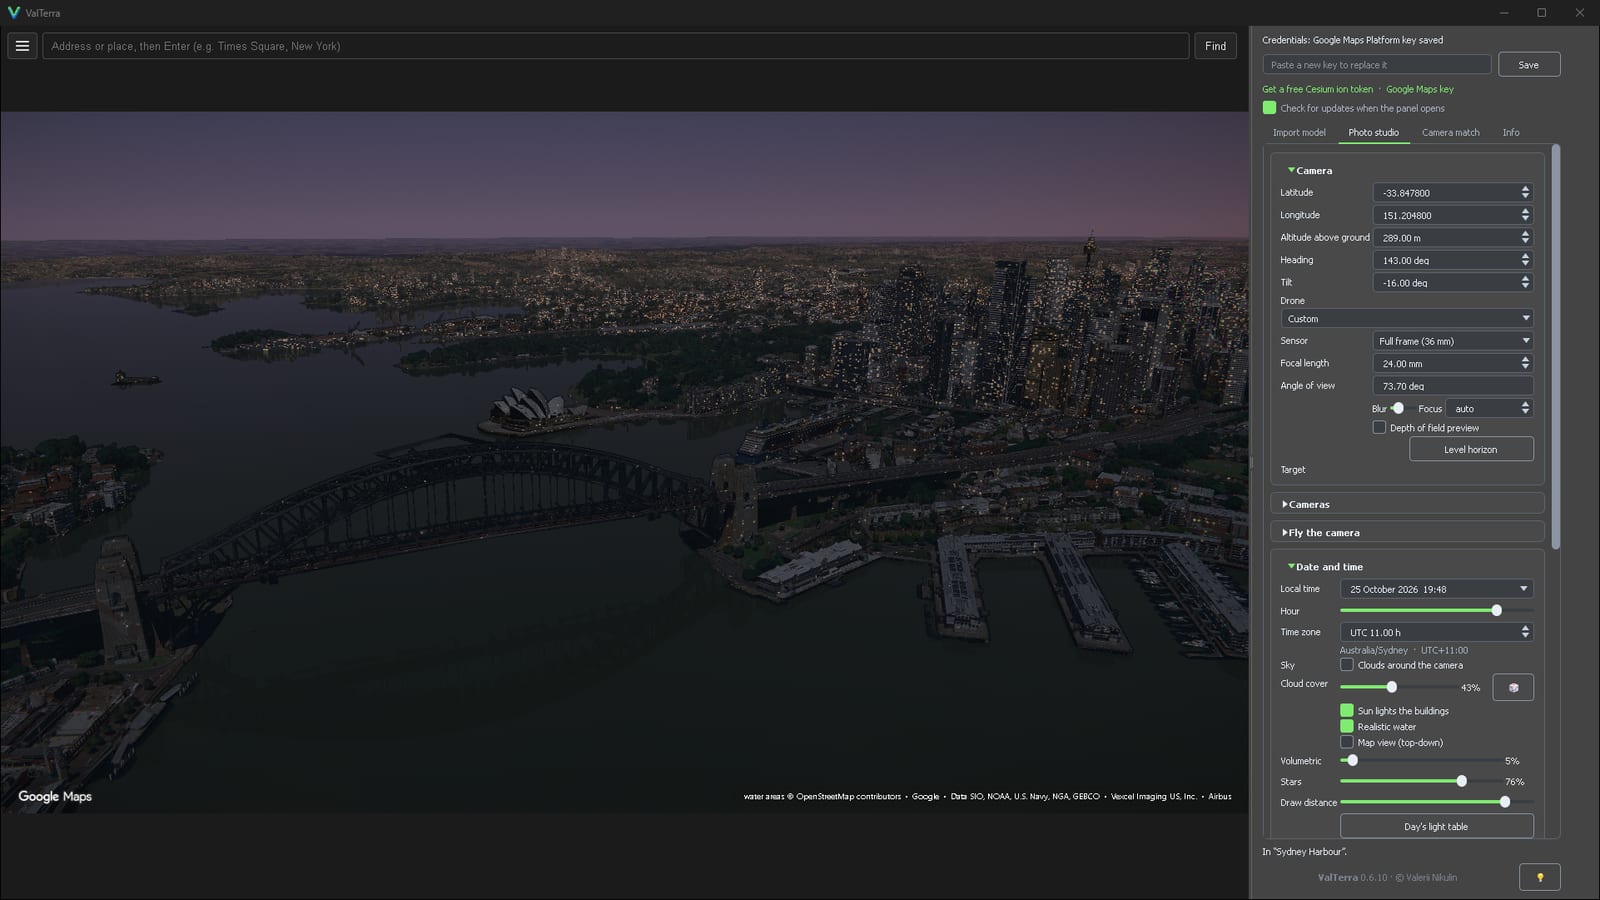Open Get a free Cesium ion token link
1600x900 pixels.
(1317, 89)
